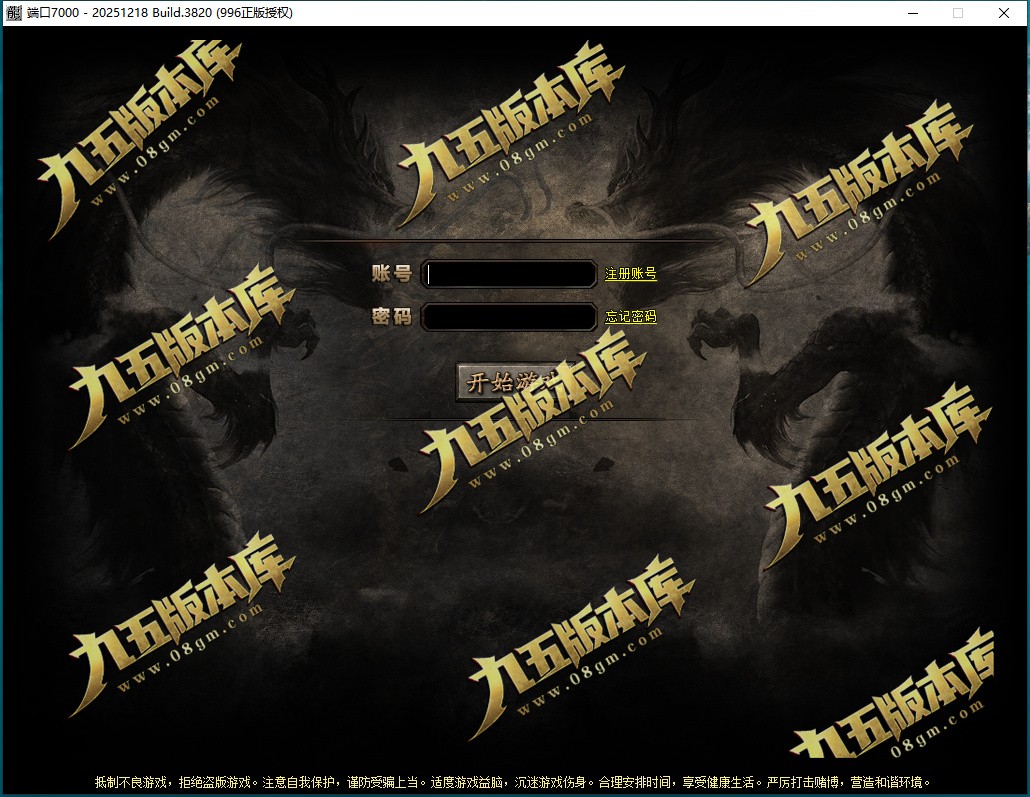Click the title bar text 端口7000
The width and height of the screenshot is (1030, 797).
53,12
